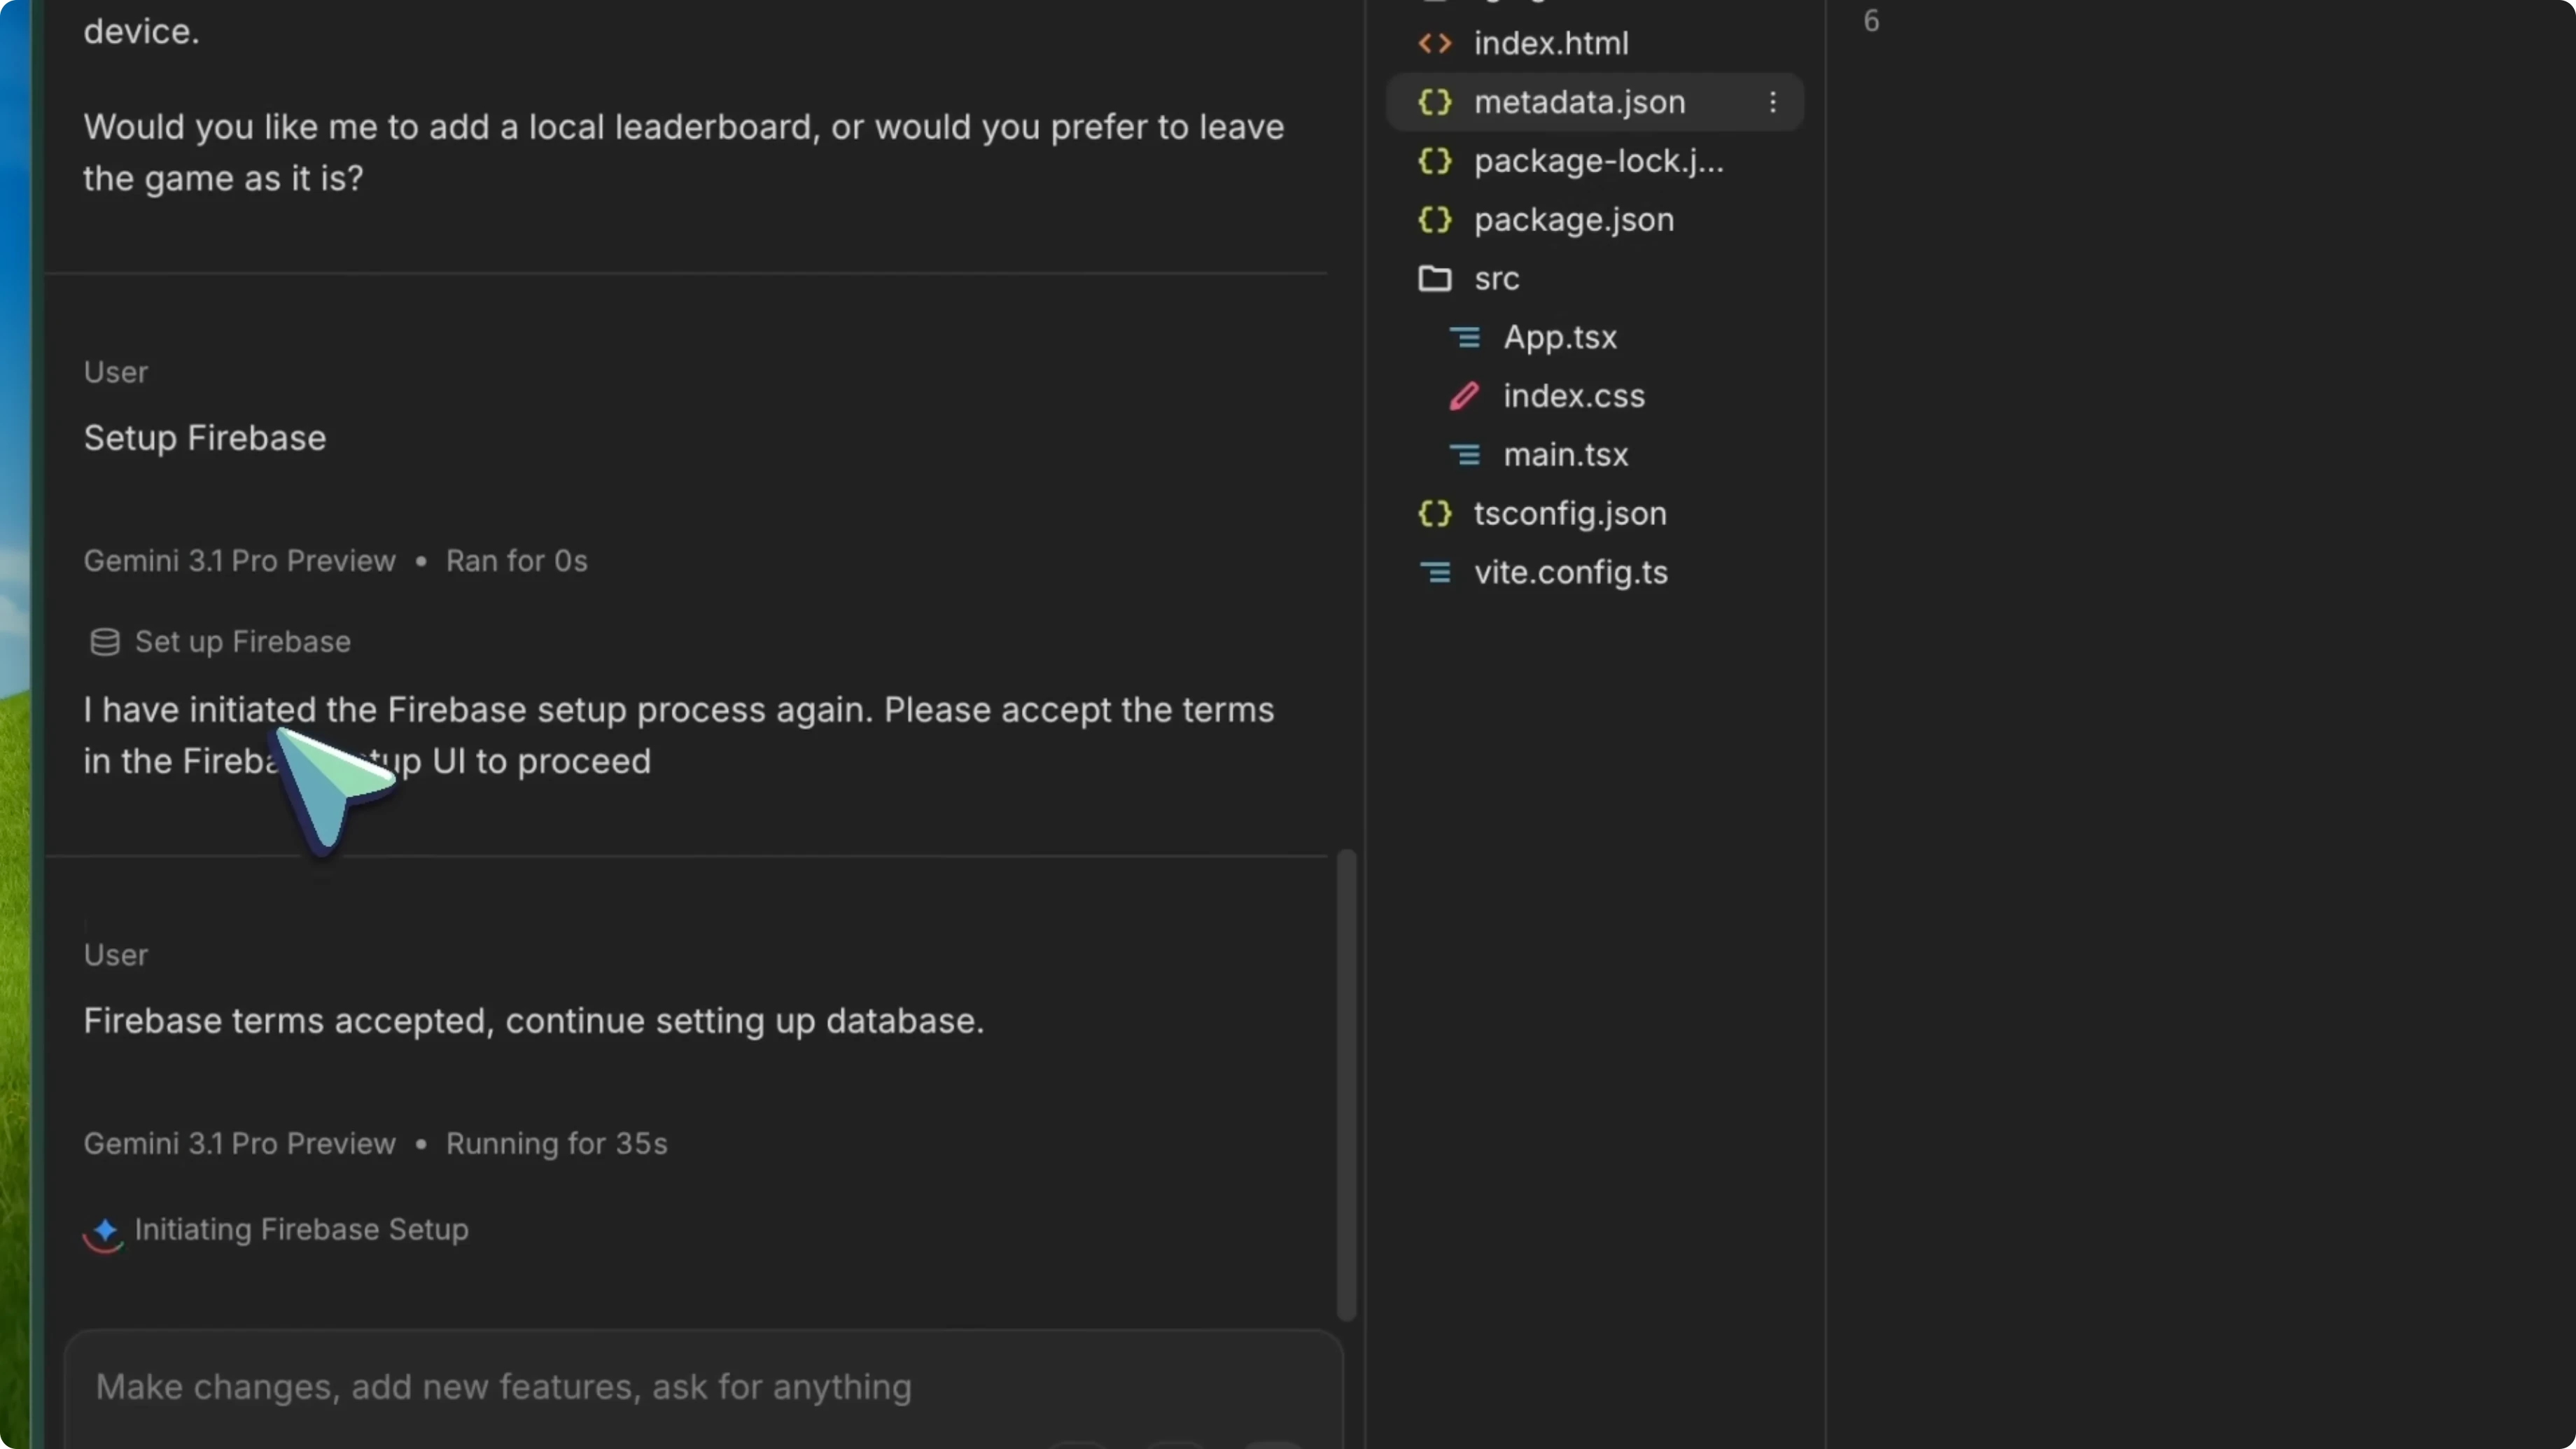Image resolution: width=2576 pixels, height=1449 pixels.
Task: Click the file icon next to main.tsx
Action: point(1466,455)
